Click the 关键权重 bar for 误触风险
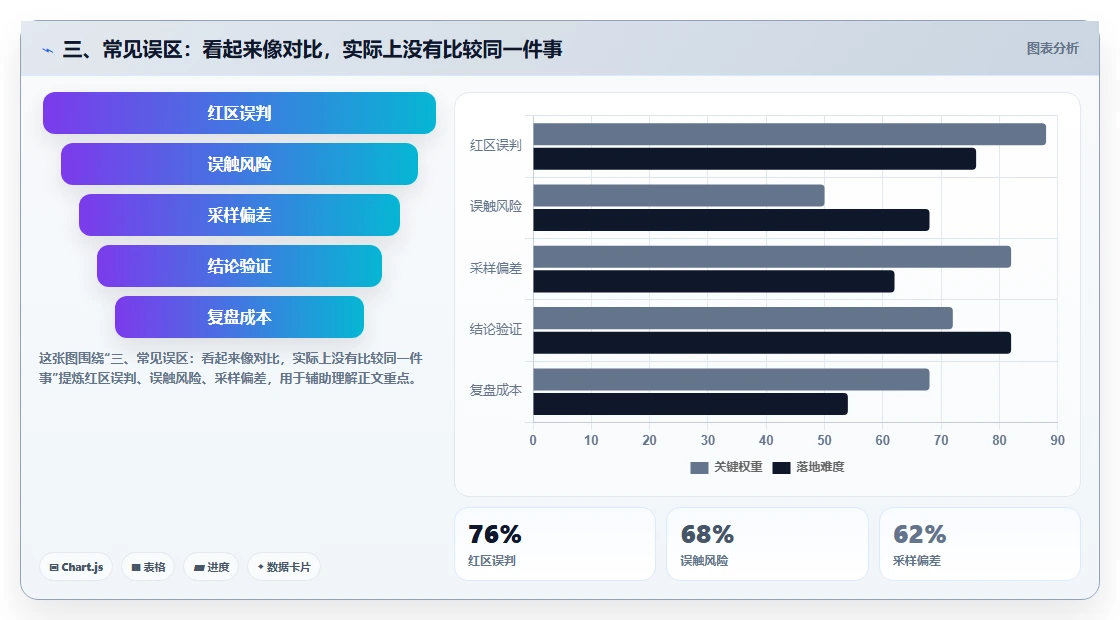This screenshot has width=1120, height=620. point(679,196)
